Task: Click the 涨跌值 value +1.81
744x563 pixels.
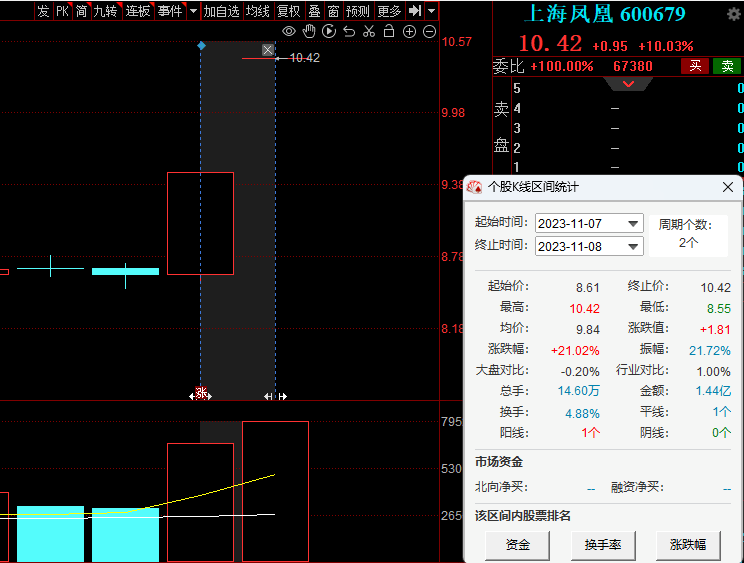Action: (x=715, y=330)
